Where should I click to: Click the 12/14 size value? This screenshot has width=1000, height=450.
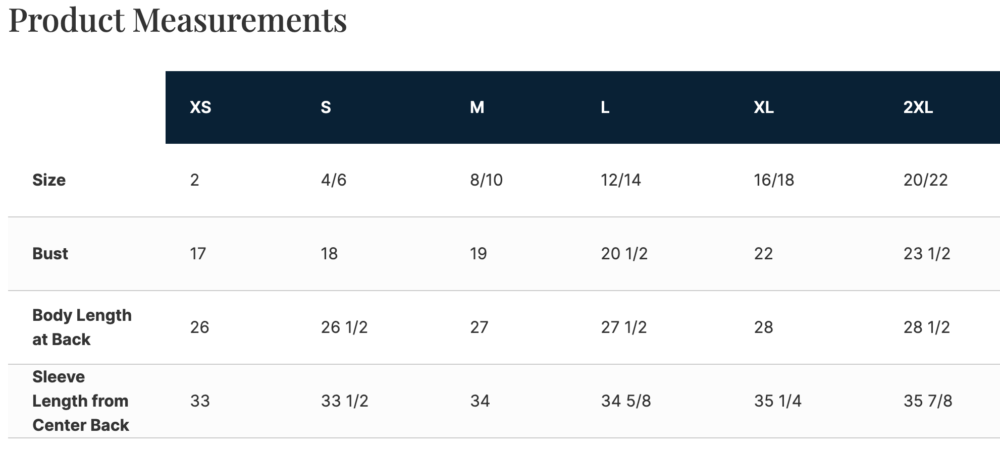pos(620,180)
